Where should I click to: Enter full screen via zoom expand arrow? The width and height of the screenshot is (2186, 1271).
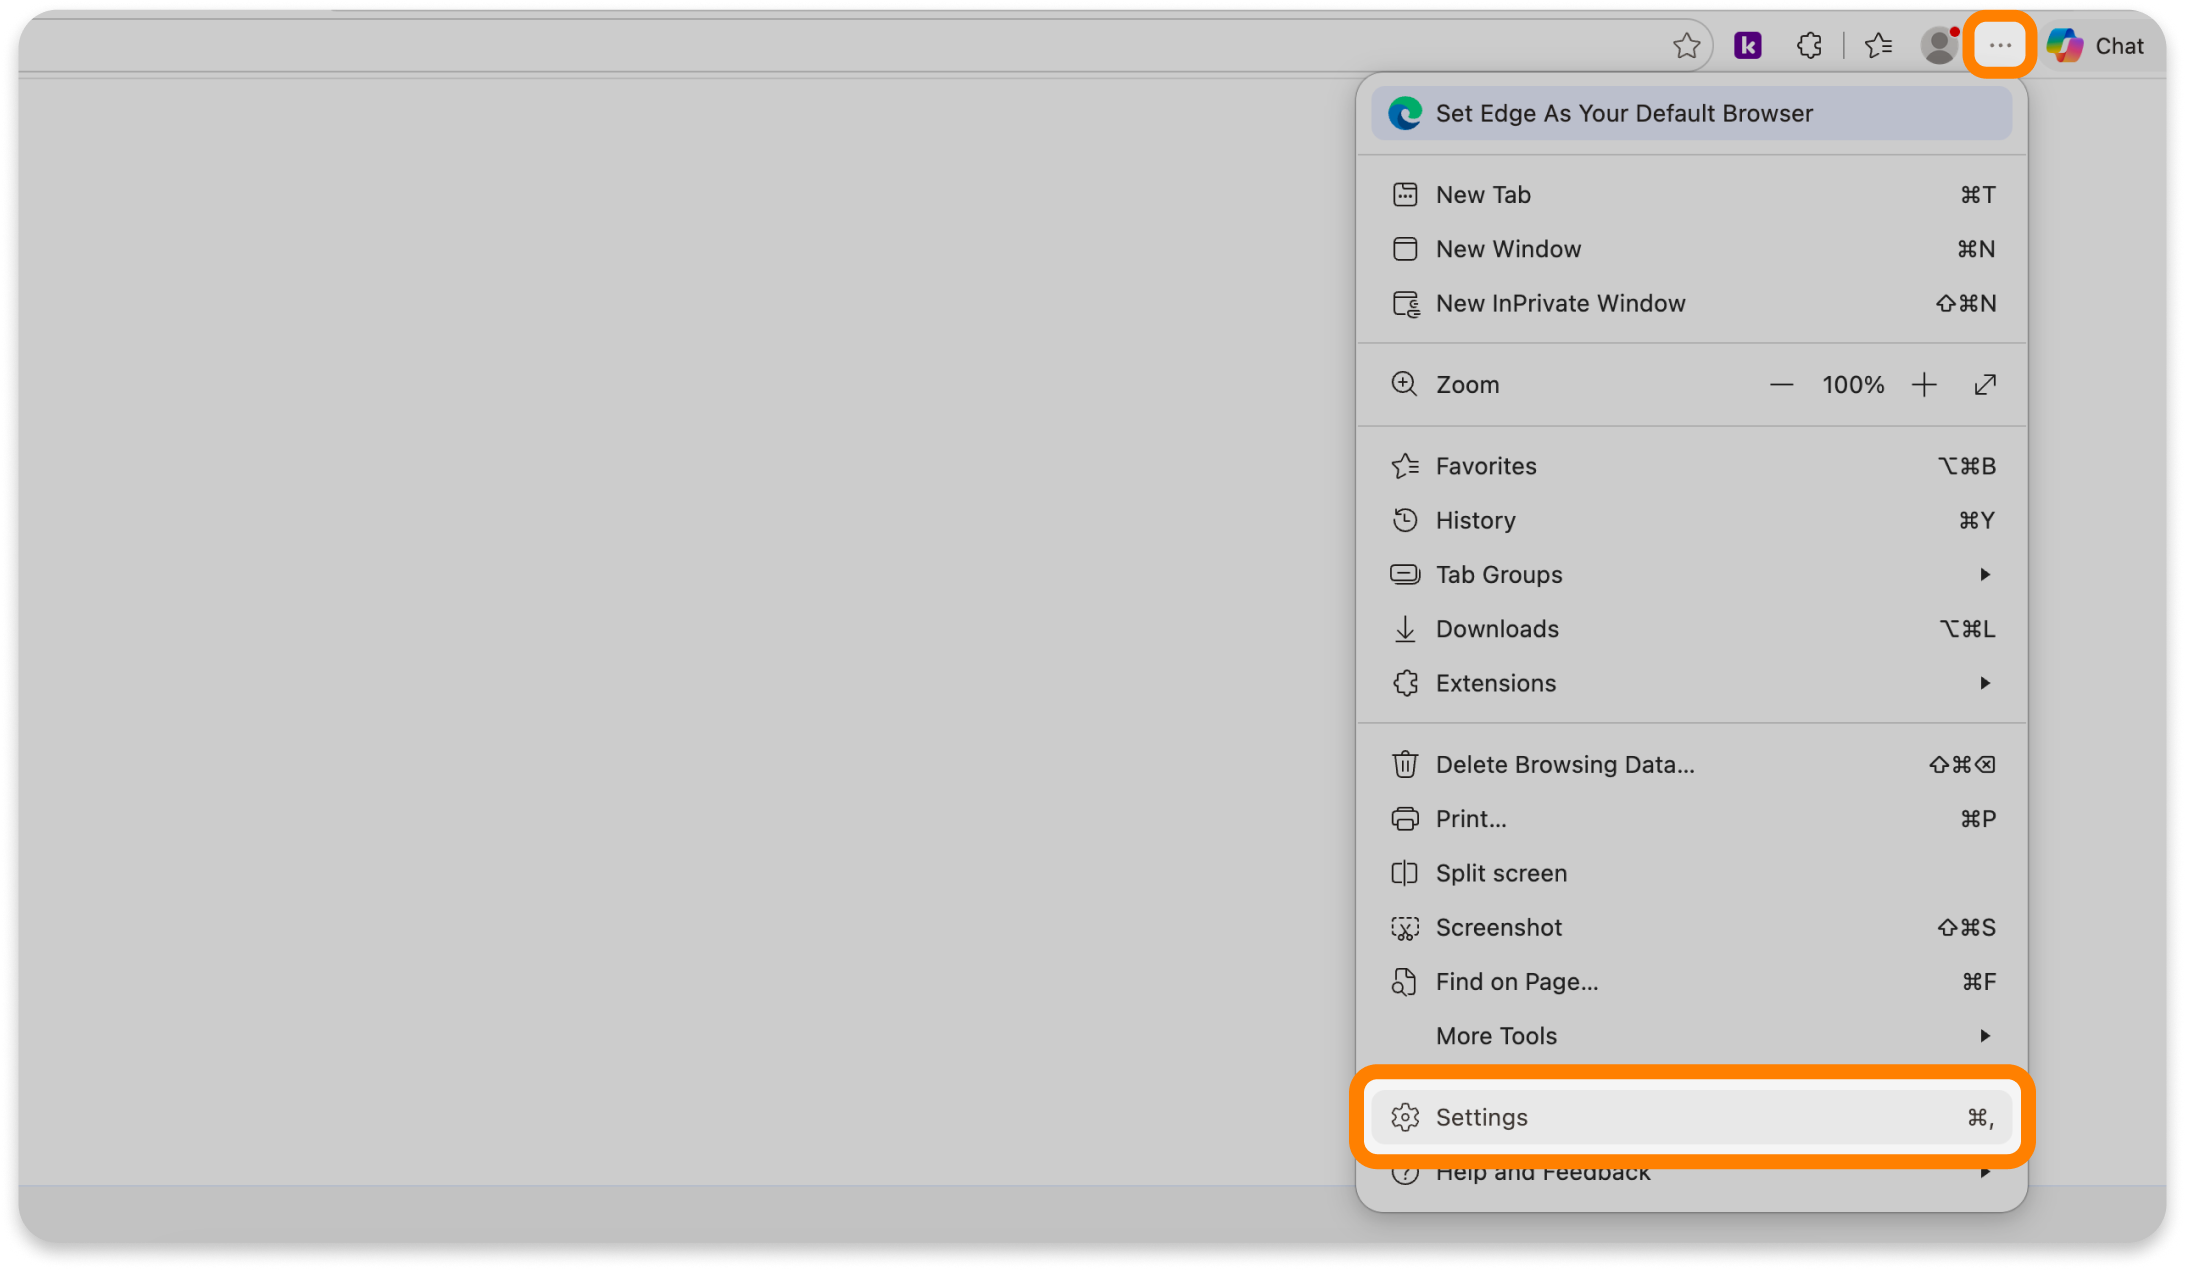tap(1985, 385)
